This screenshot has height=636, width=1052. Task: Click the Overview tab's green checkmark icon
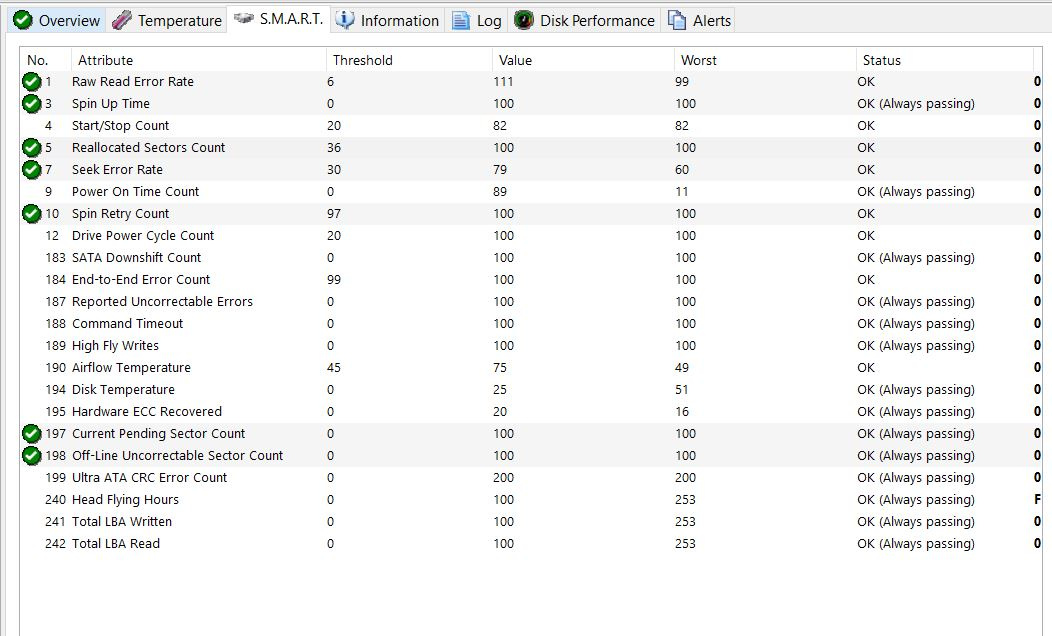[x=22, y=20]
